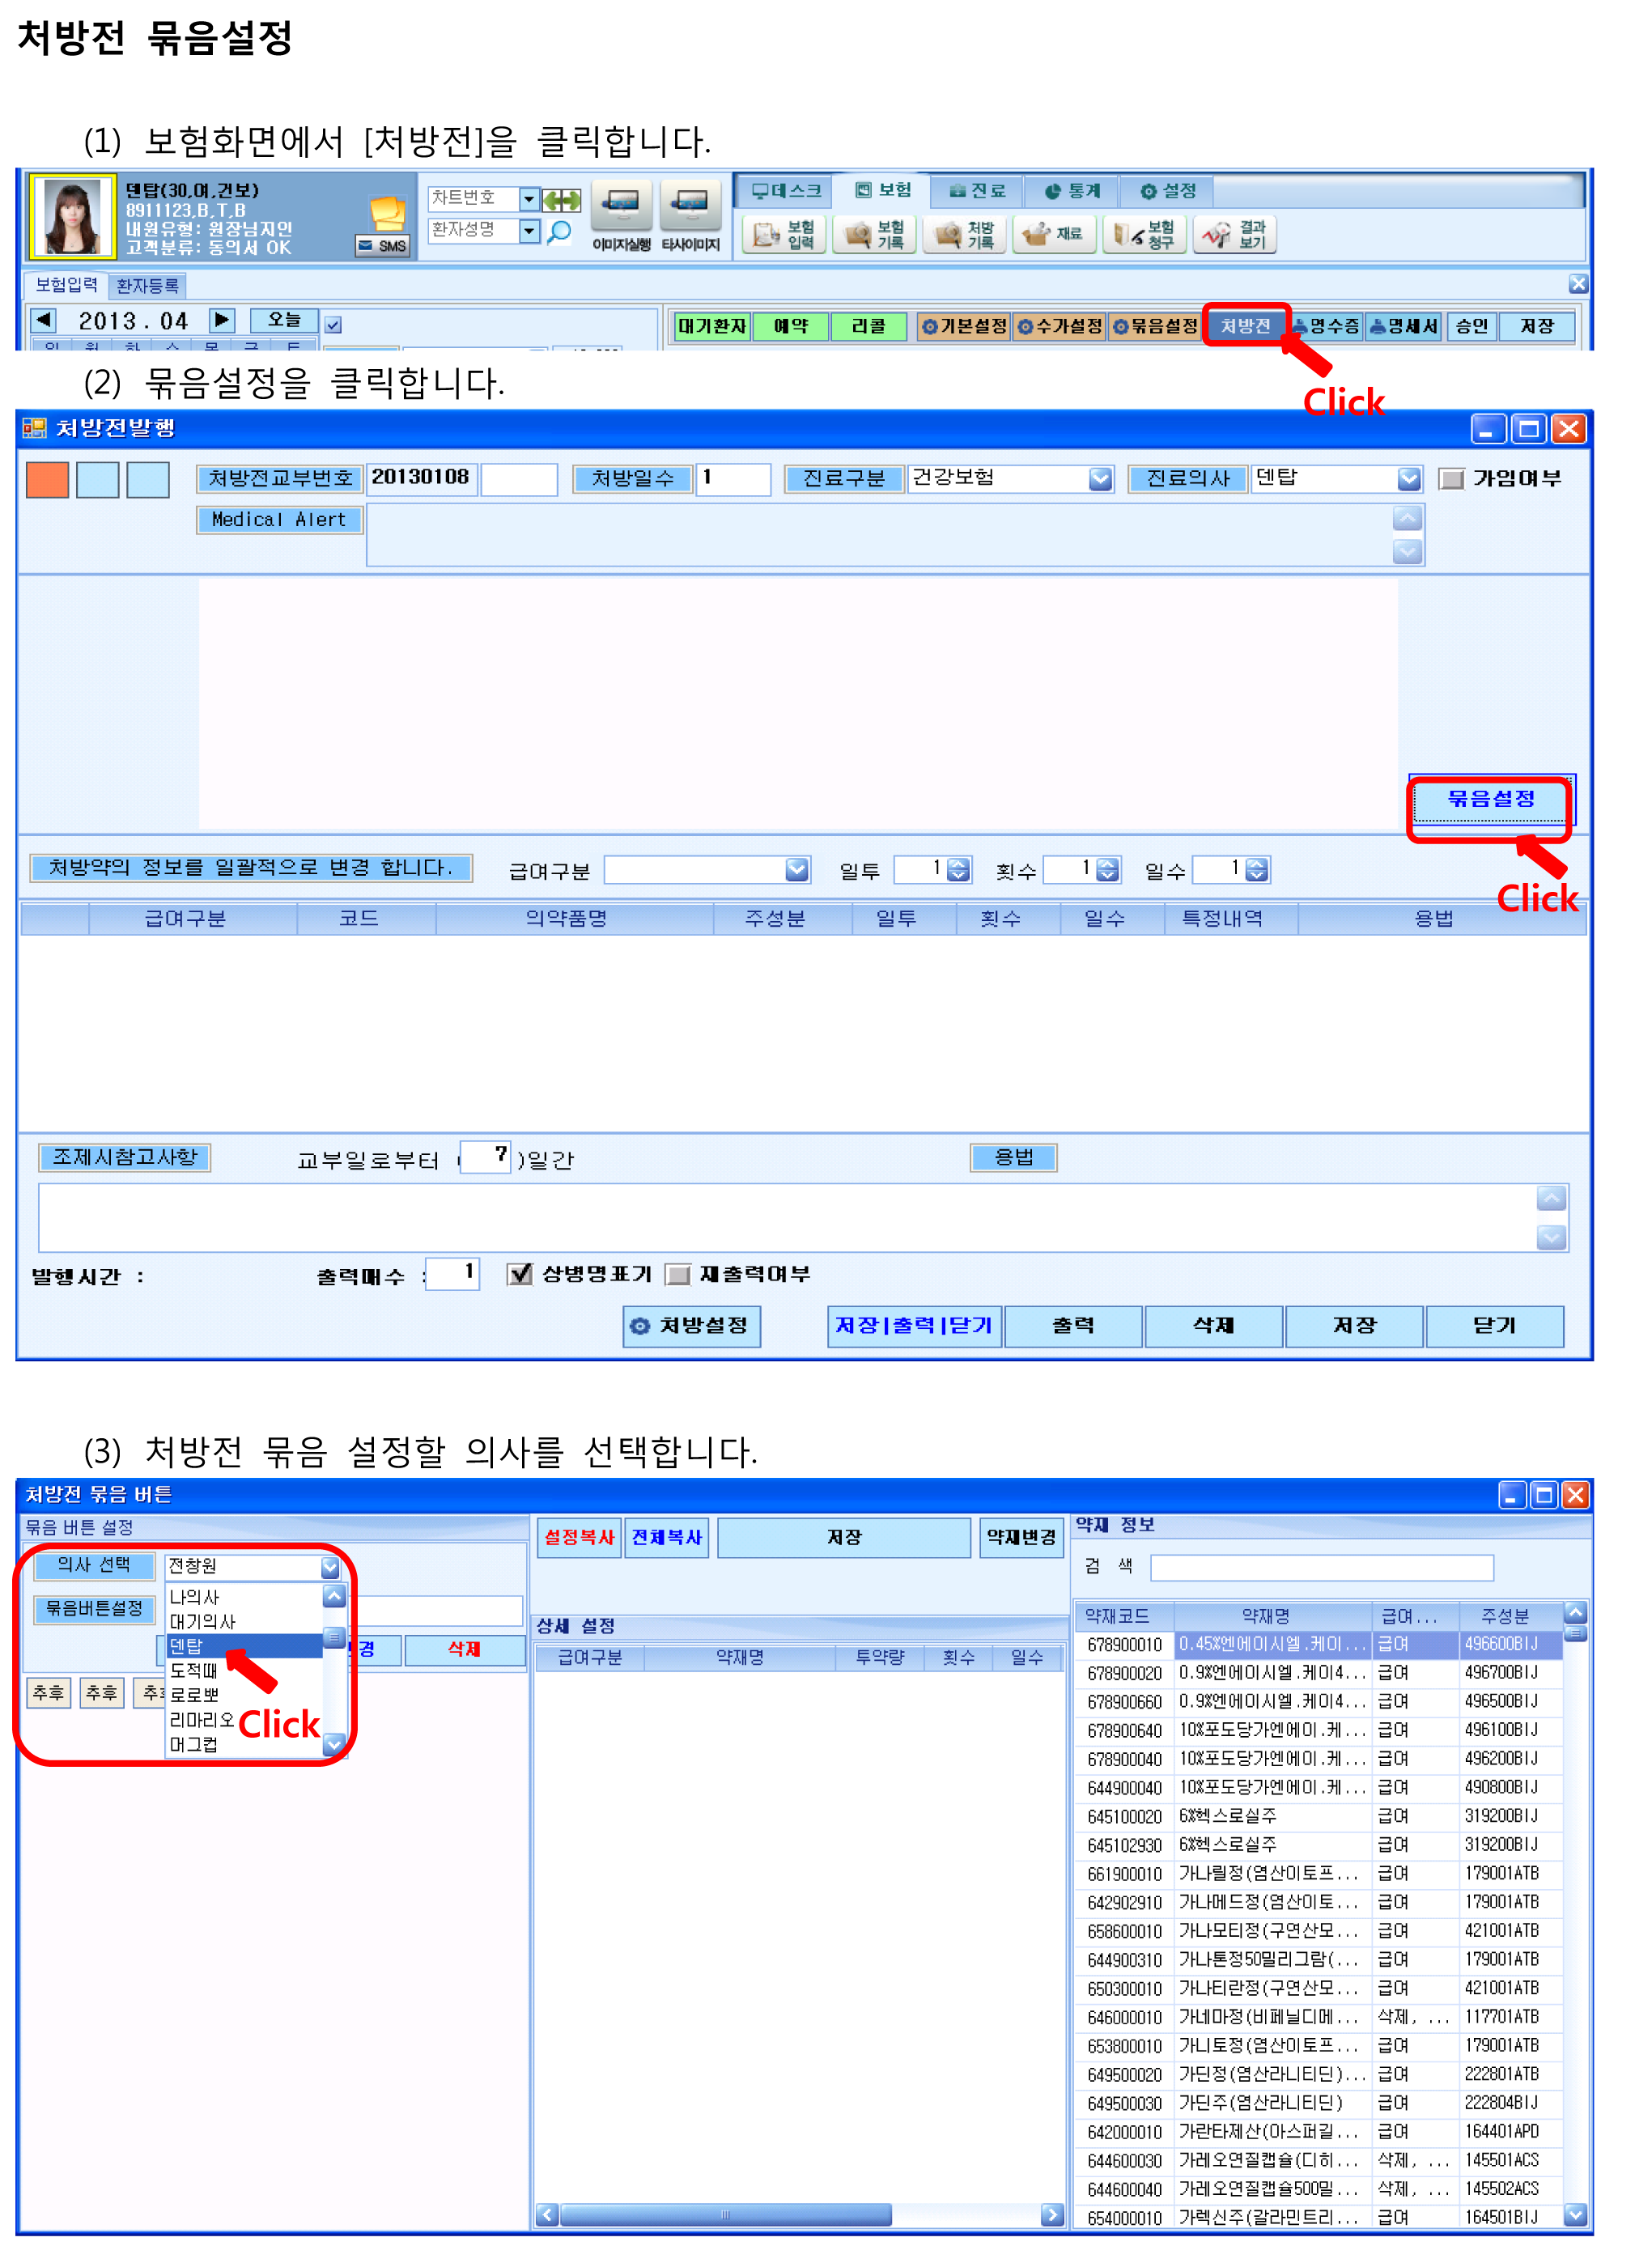
Task: Collapse 의사 선택 dropdown showing 전창원
Action: coord(330,1567)
